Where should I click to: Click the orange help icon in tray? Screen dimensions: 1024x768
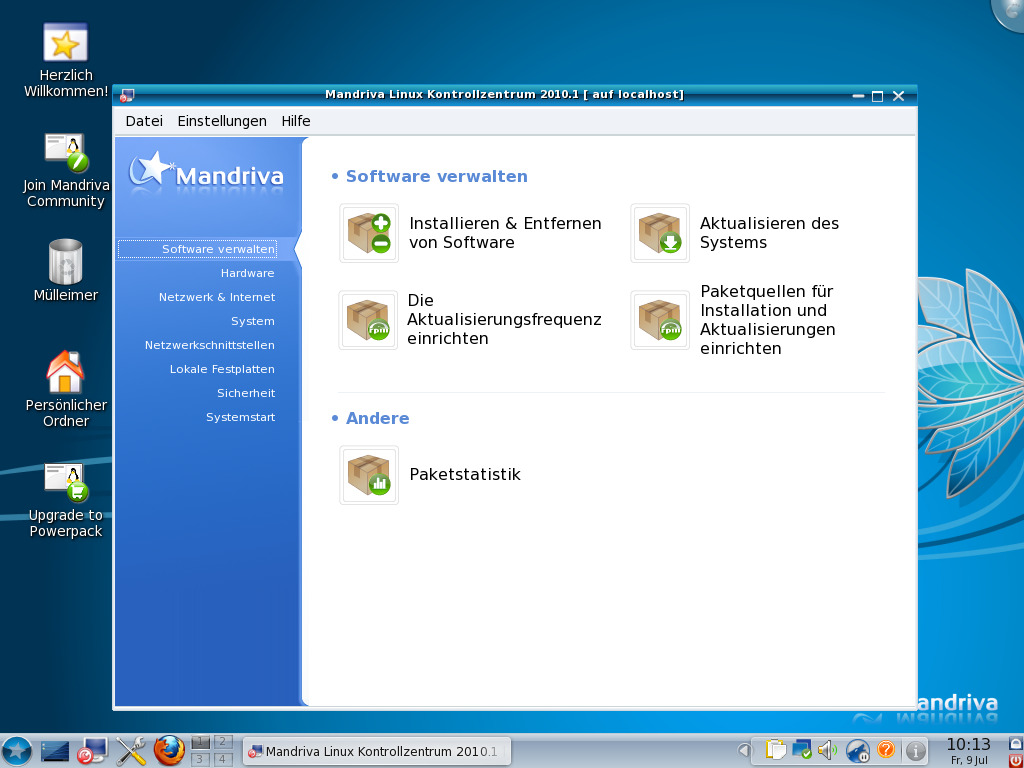(886, 749)
